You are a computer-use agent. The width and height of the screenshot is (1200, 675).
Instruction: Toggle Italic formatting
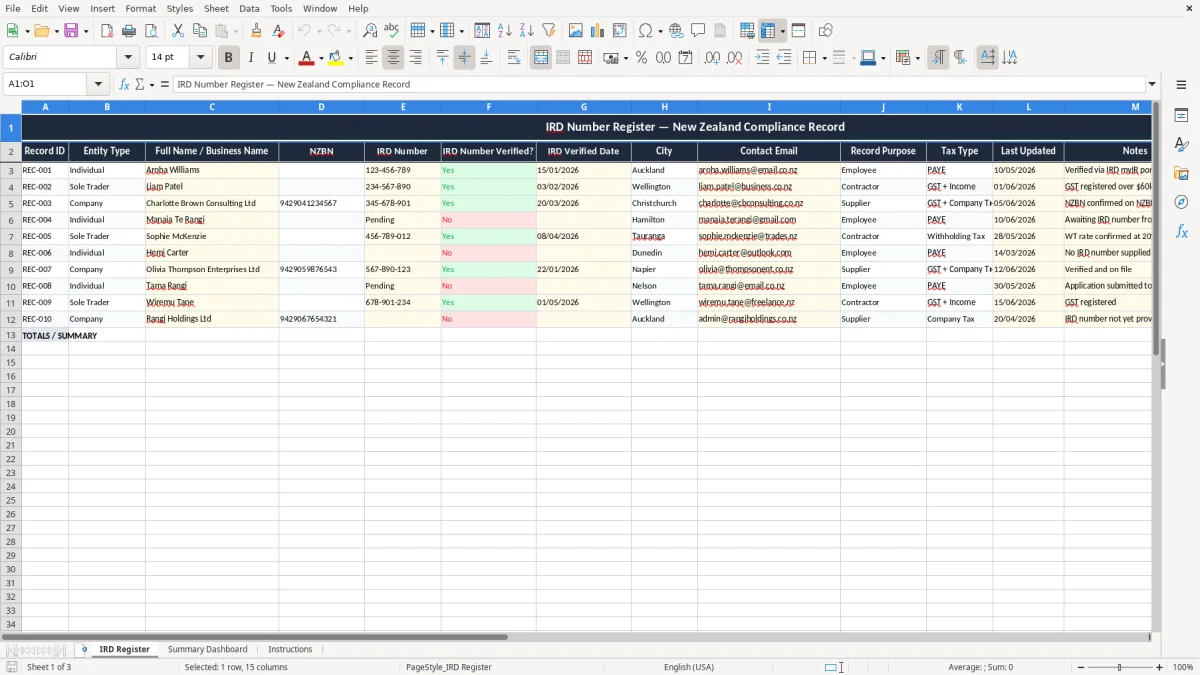[x=251, y=58]
